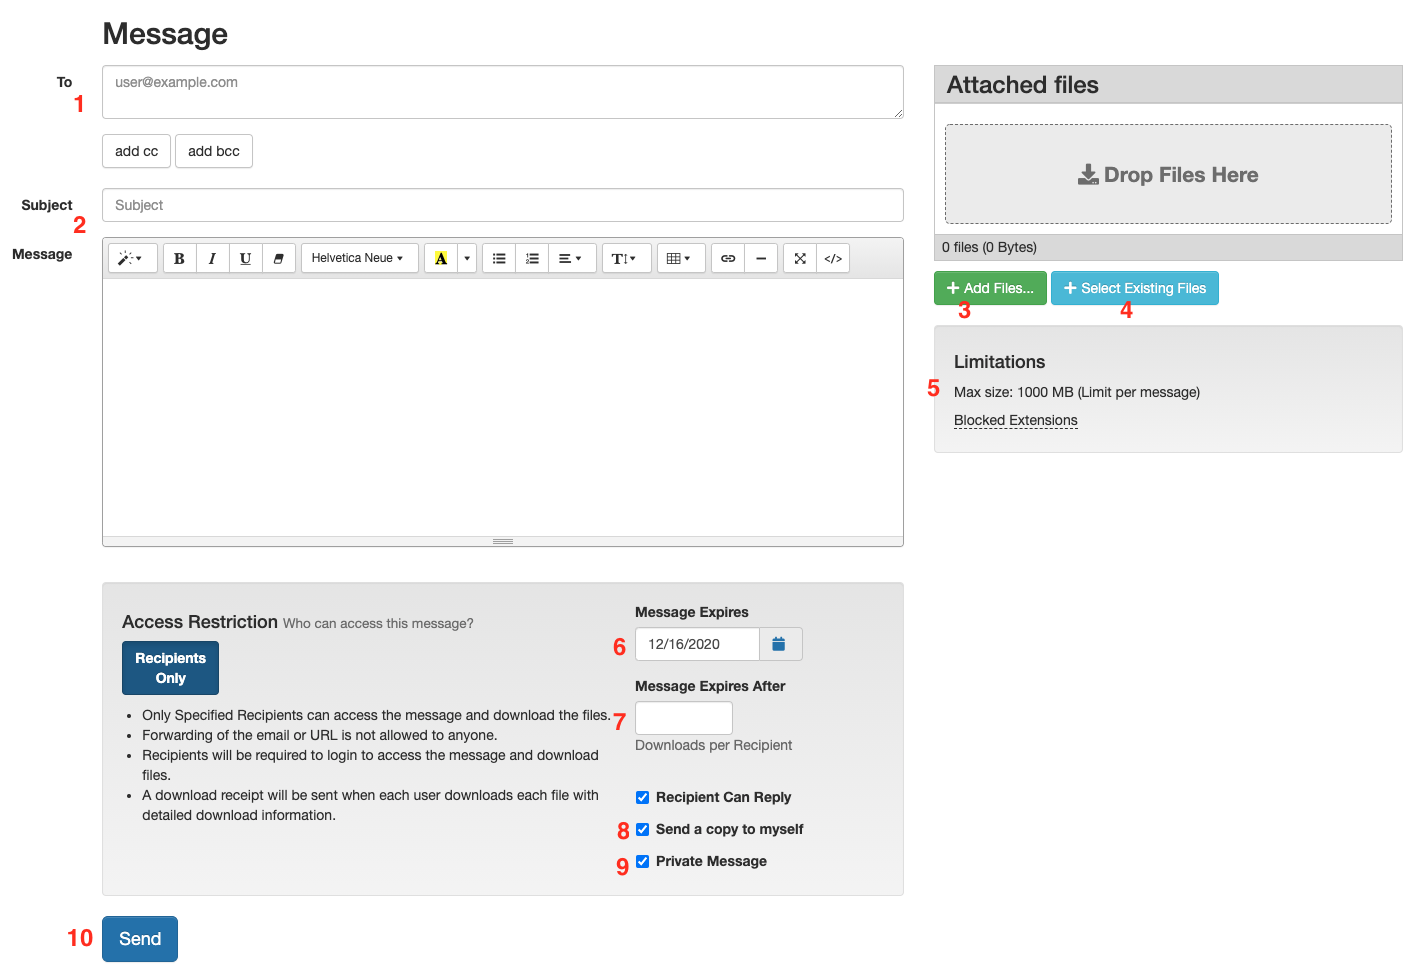1416x974 pixels.
Task: Open the Blocked Extensions link
Action: point(1015,420)
